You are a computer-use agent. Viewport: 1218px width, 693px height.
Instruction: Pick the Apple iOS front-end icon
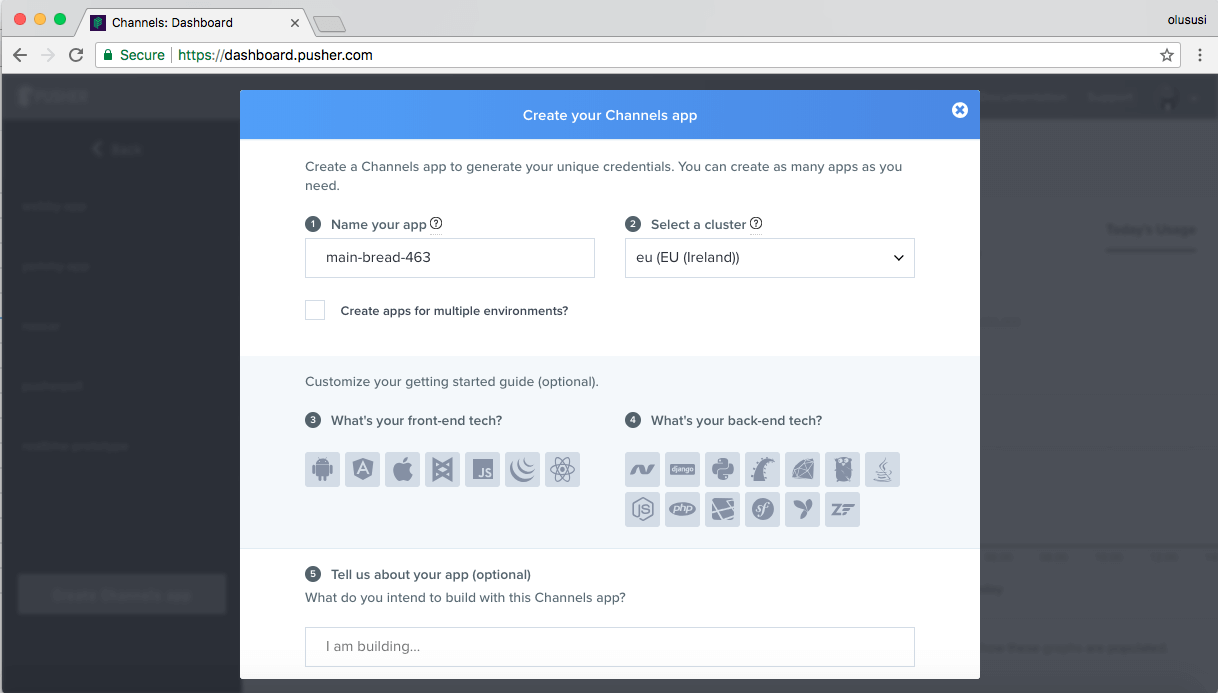pos(402,469)
